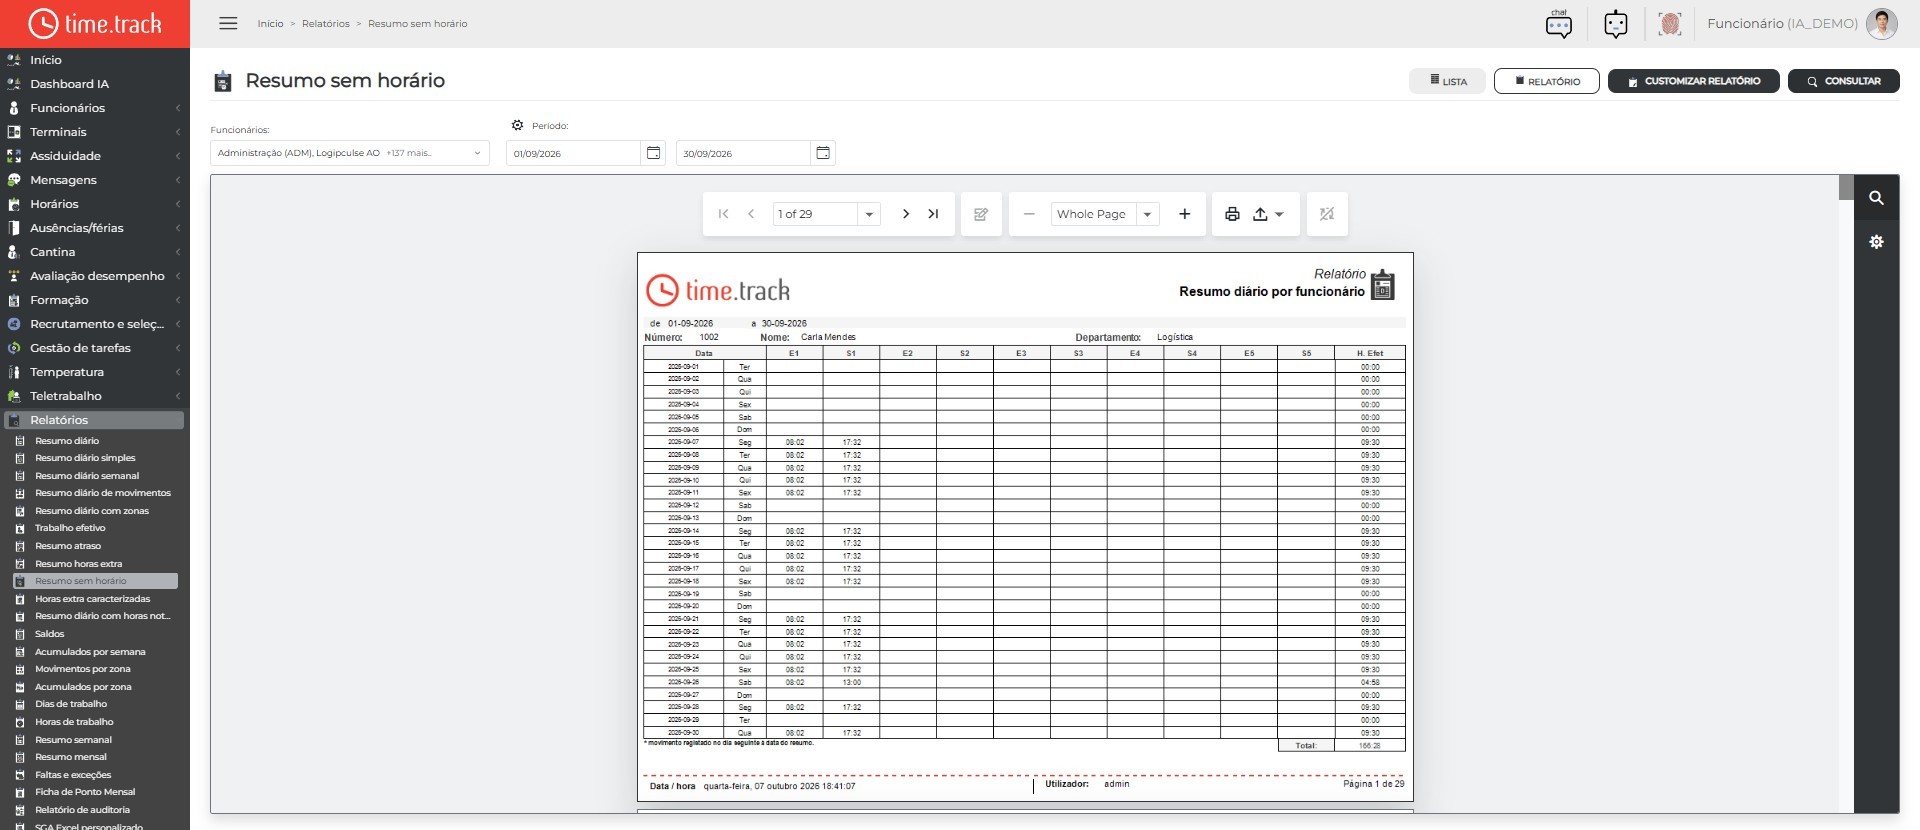Toggle the hamburger menu icon

[228, 24]
